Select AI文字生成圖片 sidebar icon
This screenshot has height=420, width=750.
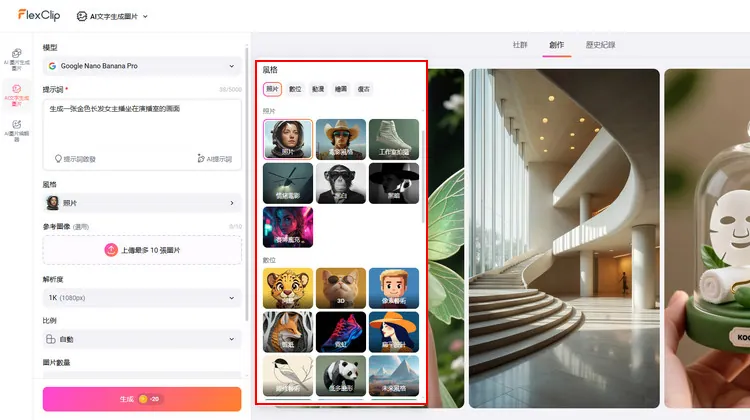point(16,94)
